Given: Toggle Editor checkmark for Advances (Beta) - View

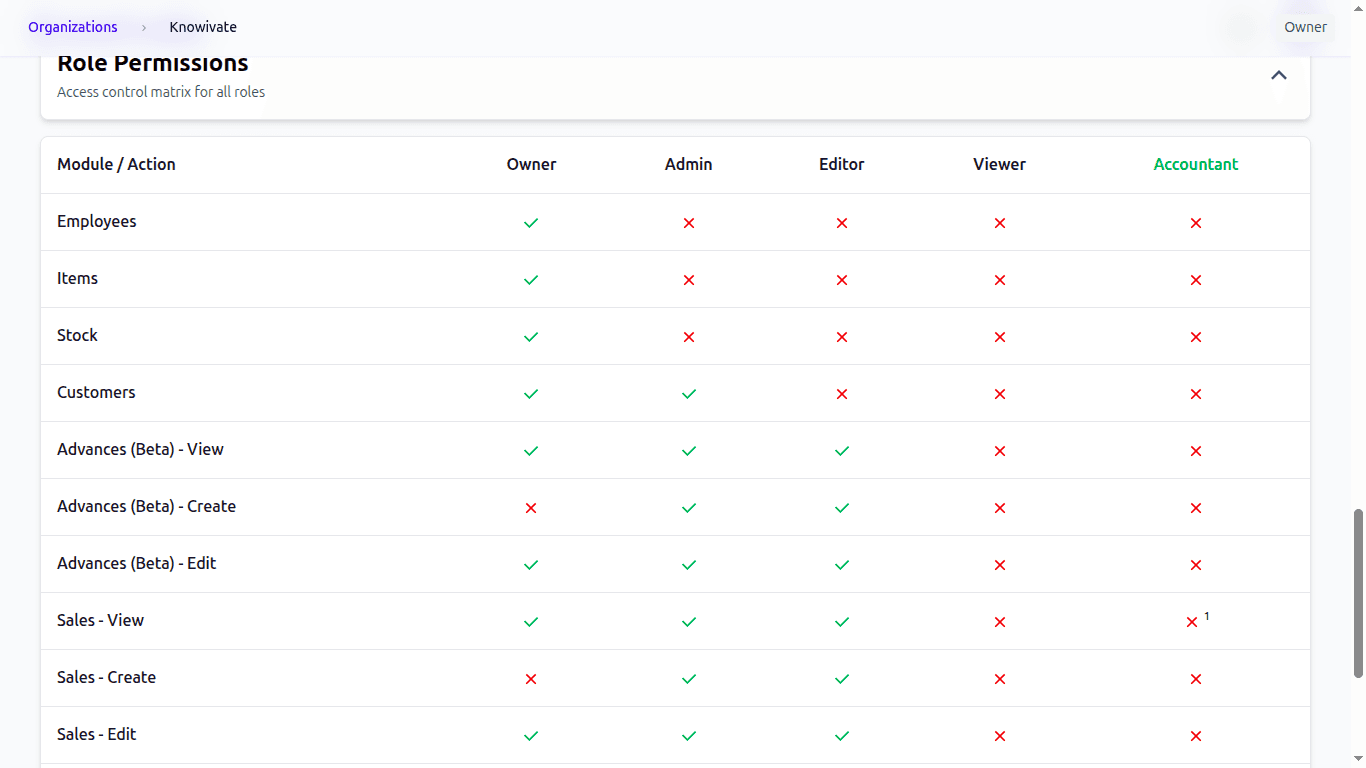Looking at the screenshot, I should pyautogui.click(x=842, y=451).
